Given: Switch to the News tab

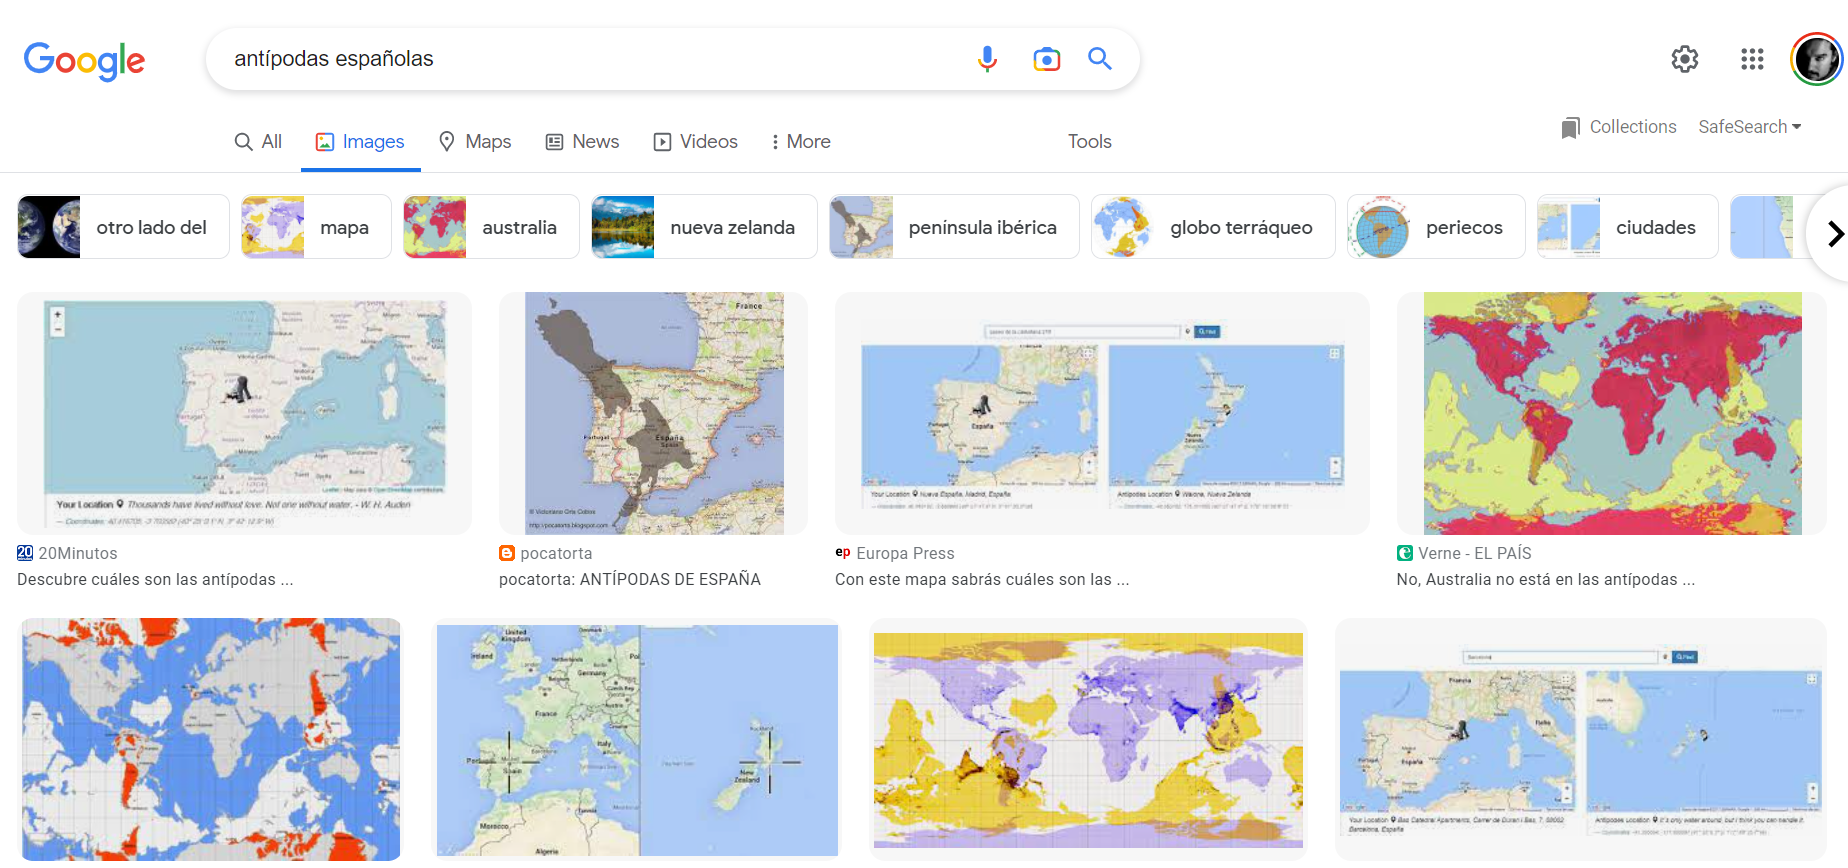Looking at the screenshot, I should click(582, 142).
